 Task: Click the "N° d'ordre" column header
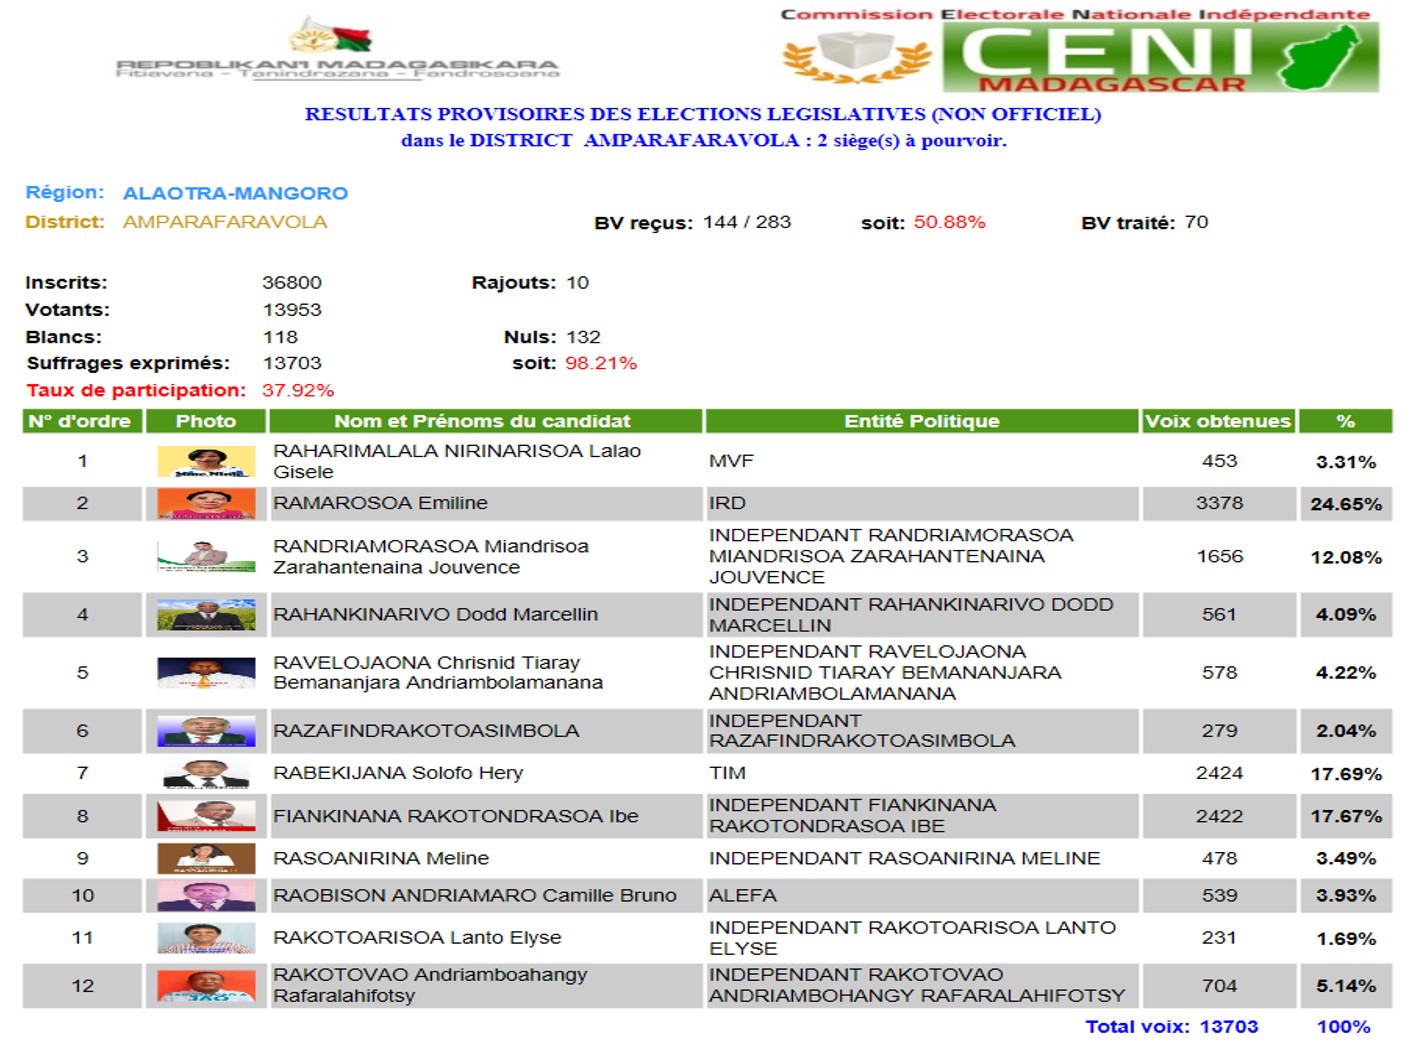[x=82, y=421]
